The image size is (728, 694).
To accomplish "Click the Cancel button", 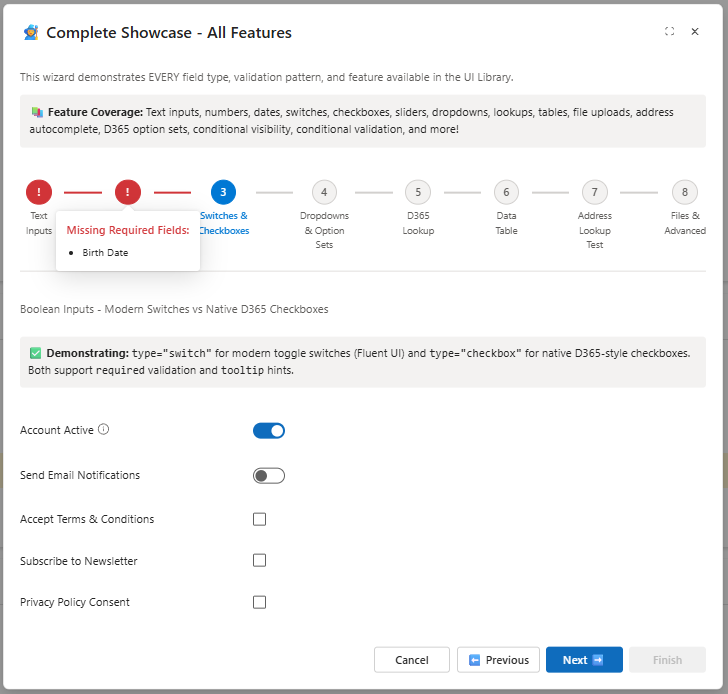I will coord(412,660).
